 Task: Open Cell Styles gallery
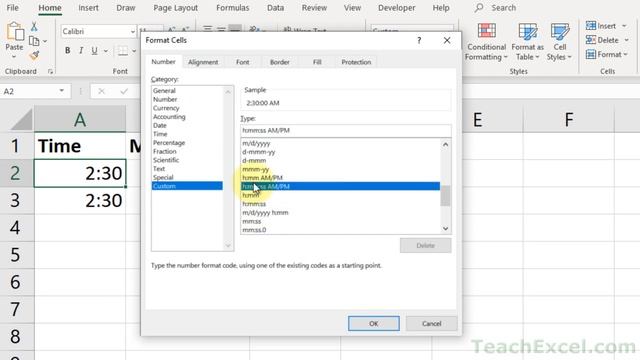click(559, 42)
